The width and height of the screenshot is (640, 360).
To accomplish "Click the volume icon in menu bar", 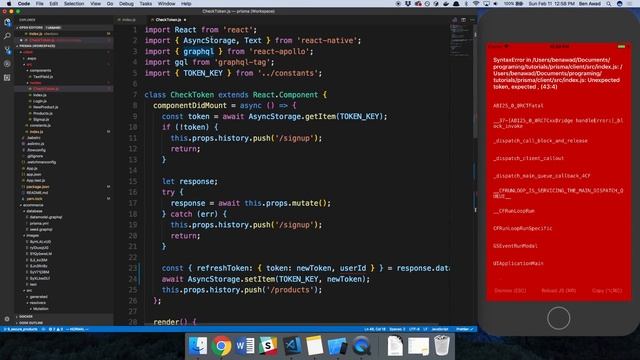I will [x=496, y=4].
